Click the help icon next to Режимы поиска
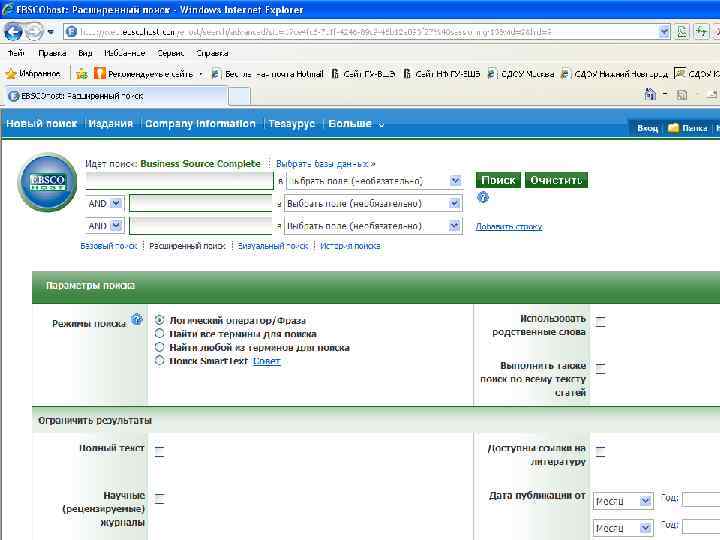Image resolution: width=720 pixels, height=540 pixels. [x=137, y=319]
